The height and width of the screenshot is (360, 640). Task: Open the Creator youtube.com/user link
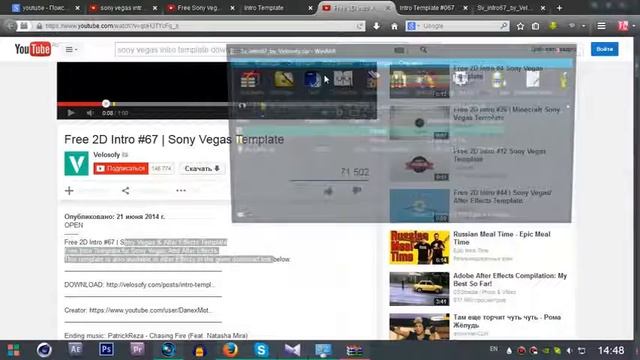(150, 310)
